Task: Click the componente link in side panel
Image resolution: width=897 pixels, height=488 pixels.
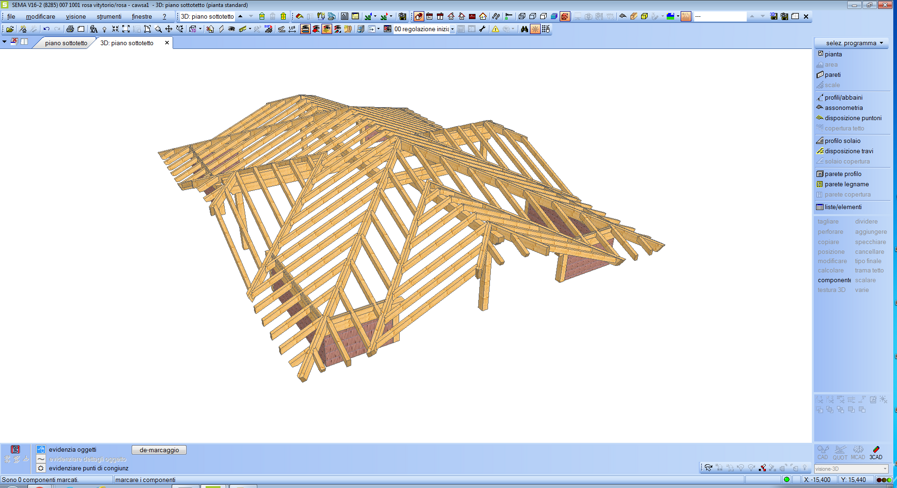Action: [833, 280]
